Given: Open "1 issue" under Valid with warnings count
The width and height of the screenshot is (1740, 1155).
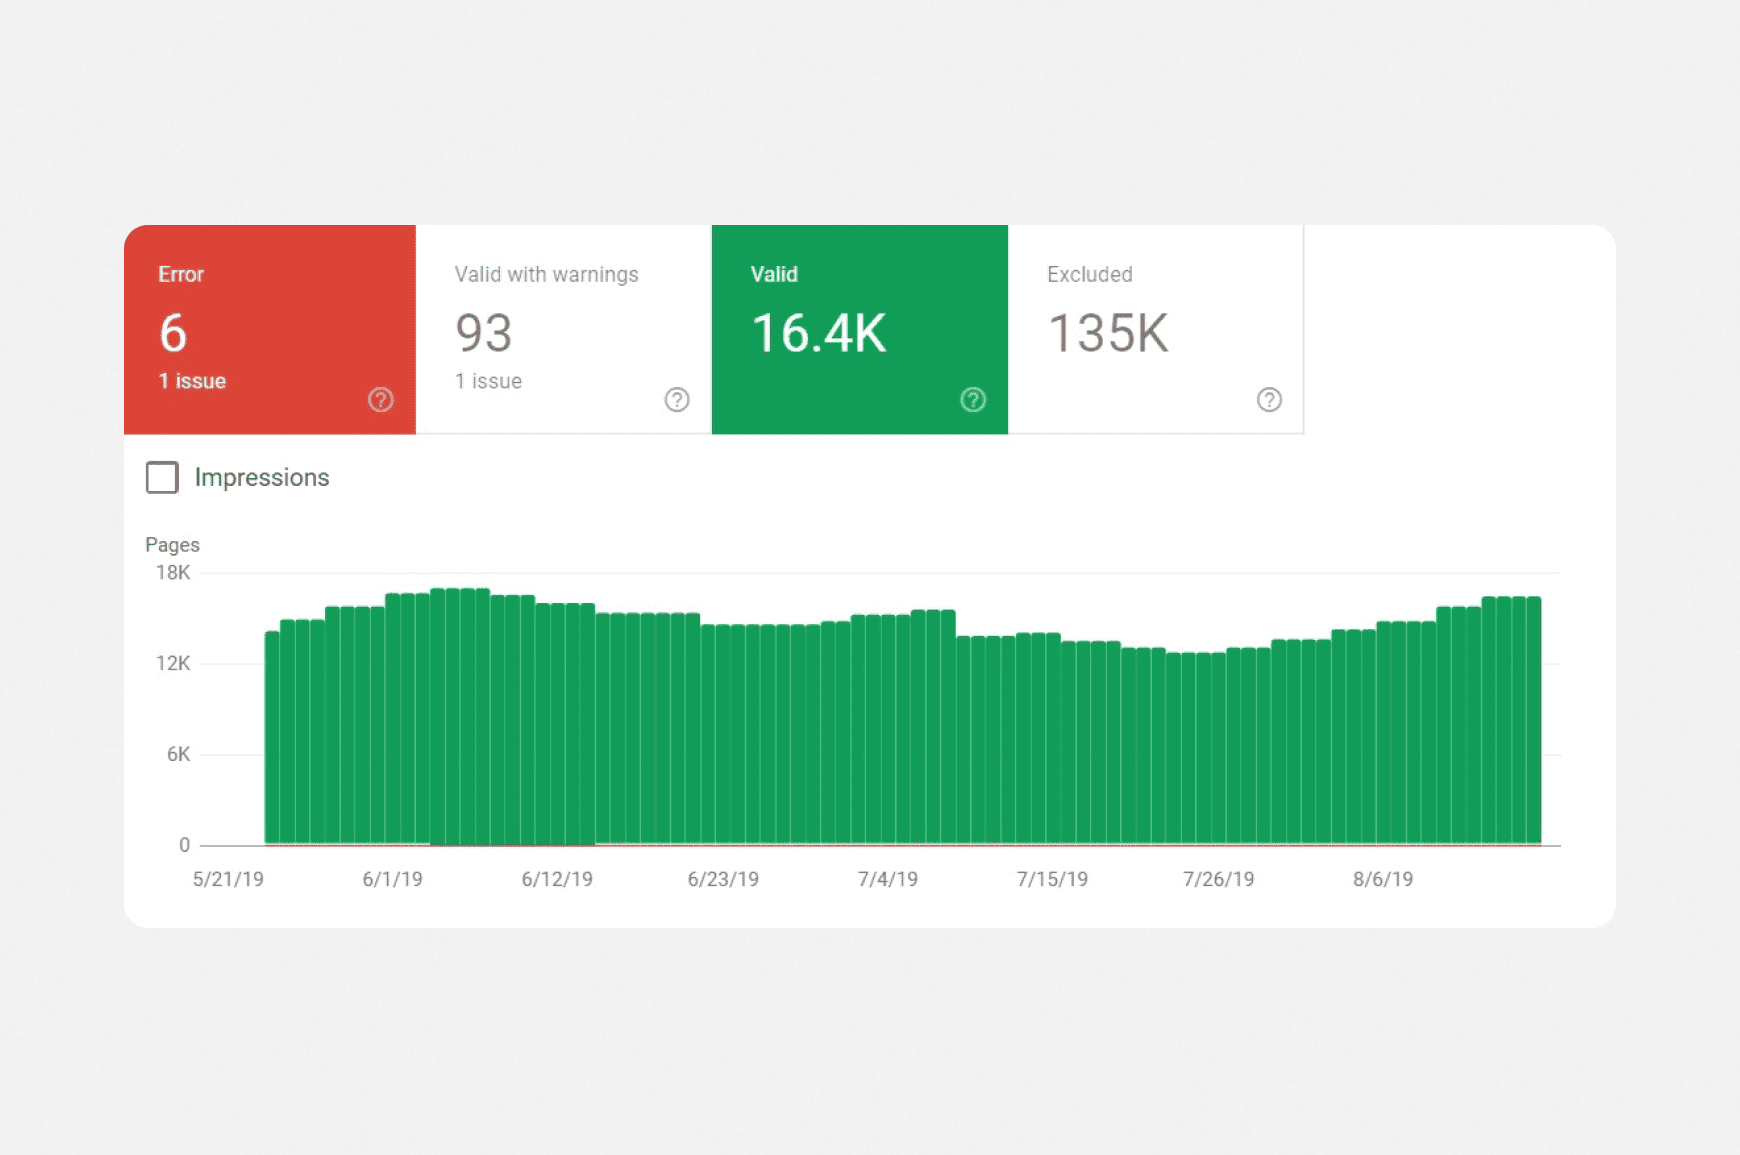Looking at the screenshot, I should coord(488,381).
